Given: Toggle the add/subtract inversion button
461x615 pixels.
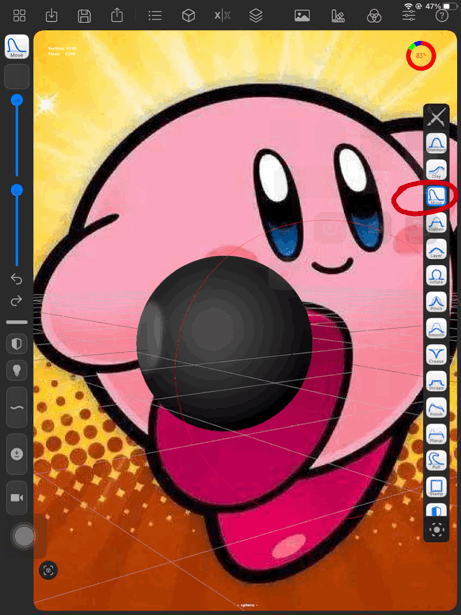Looking at the screenshot, I should pyautogui.click(x=16, y=454).
